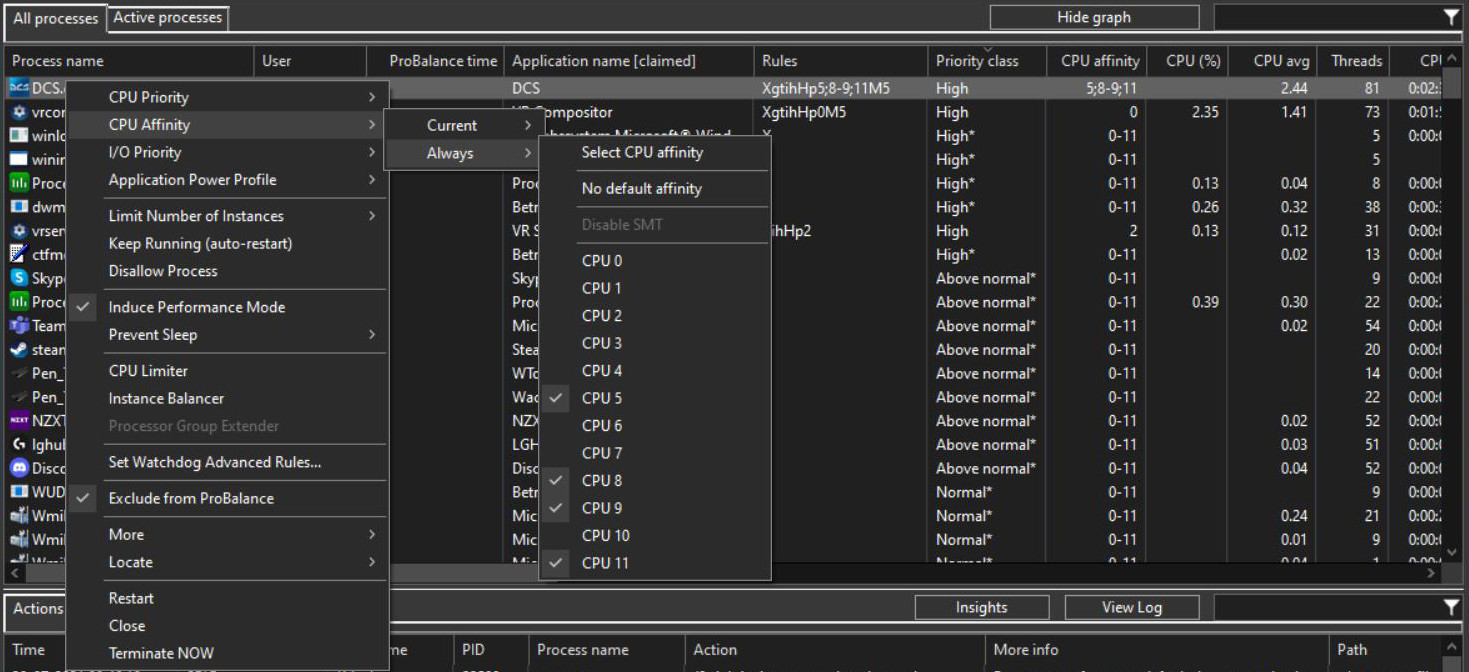Expand the Application Power Profile submenu
1469x672 pixels.
[227, 180]
